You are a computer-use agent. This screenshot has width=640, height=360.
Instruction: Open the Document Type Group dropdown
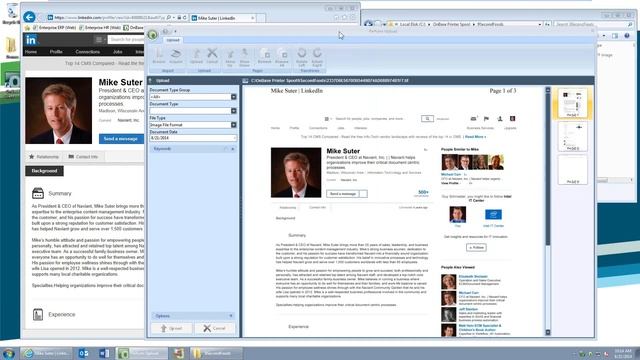[x=233, y=97]
